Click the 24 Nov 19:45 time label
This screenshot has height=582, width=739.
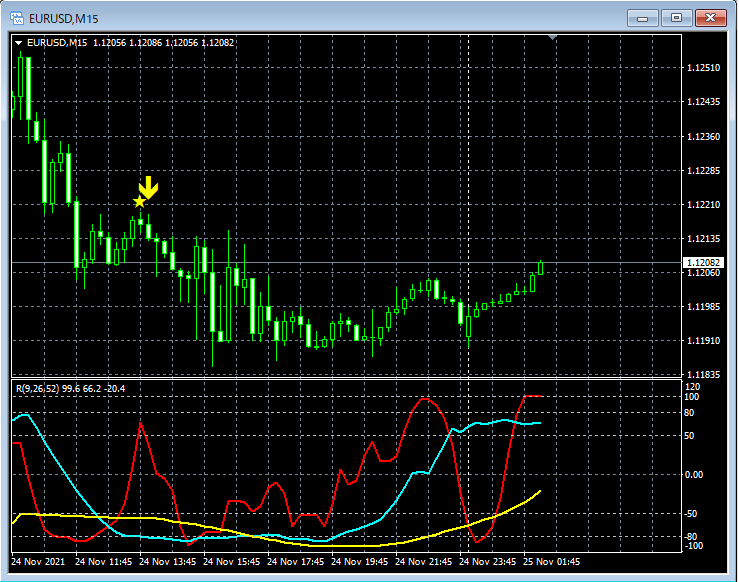(360, 562)
